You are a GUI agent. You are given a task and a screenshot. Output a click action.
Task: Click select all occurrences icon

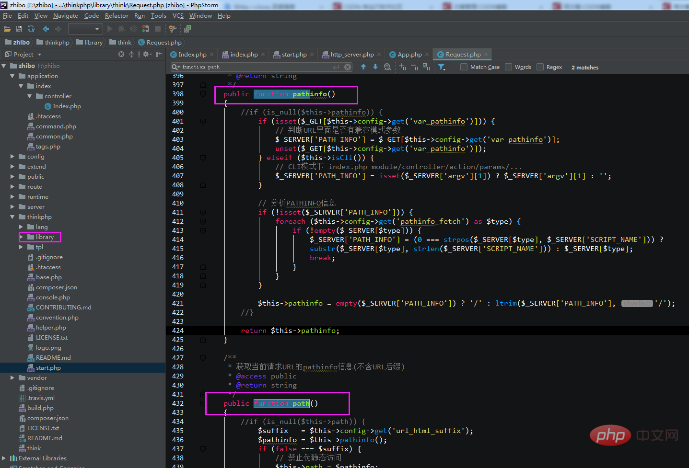(426, 67)
